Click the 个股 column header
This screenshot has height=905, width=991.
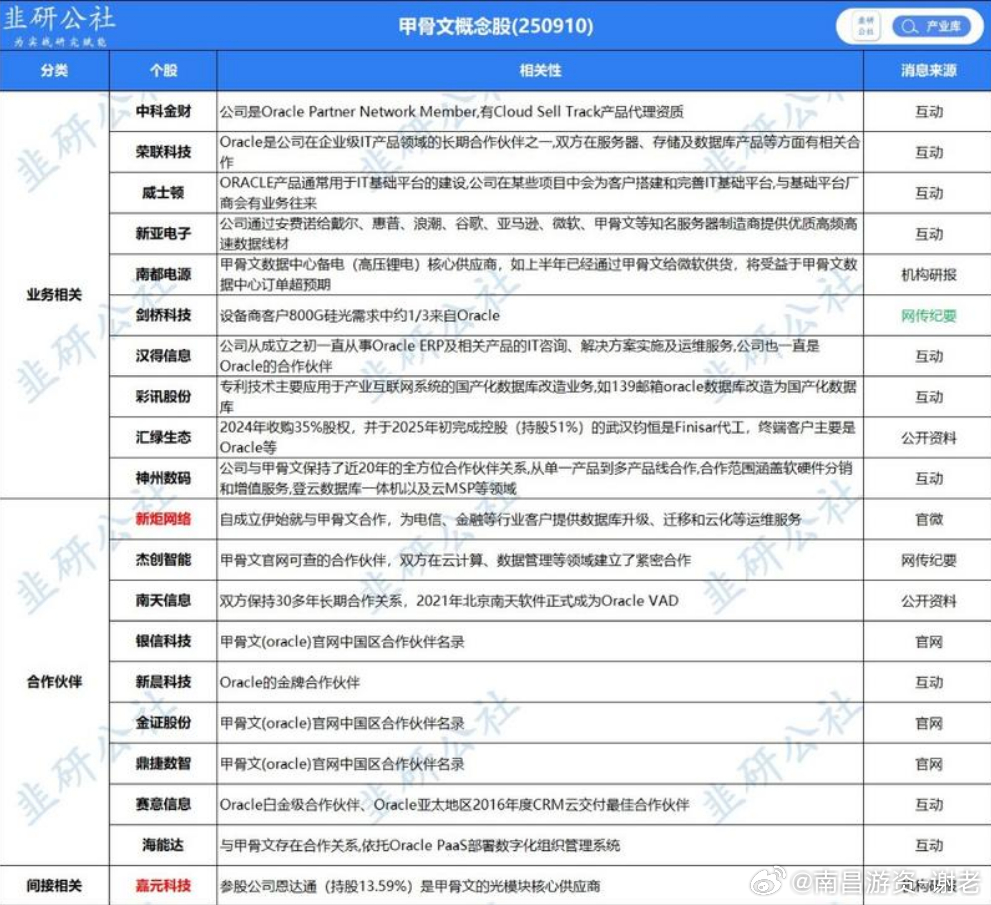163,70
